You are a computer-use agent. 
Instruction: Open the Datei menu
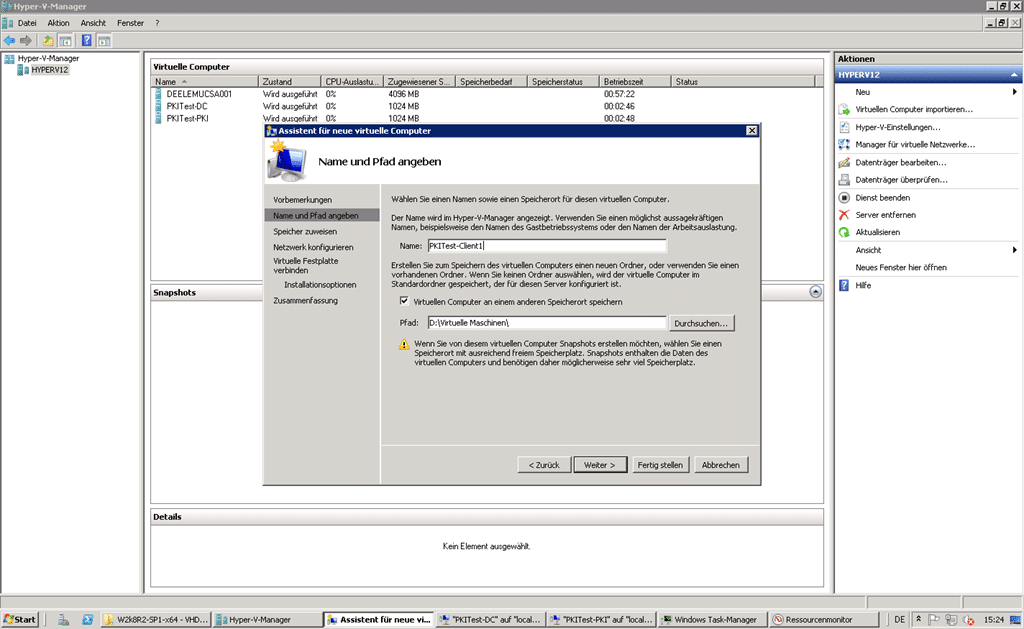[x=27, y=23]
